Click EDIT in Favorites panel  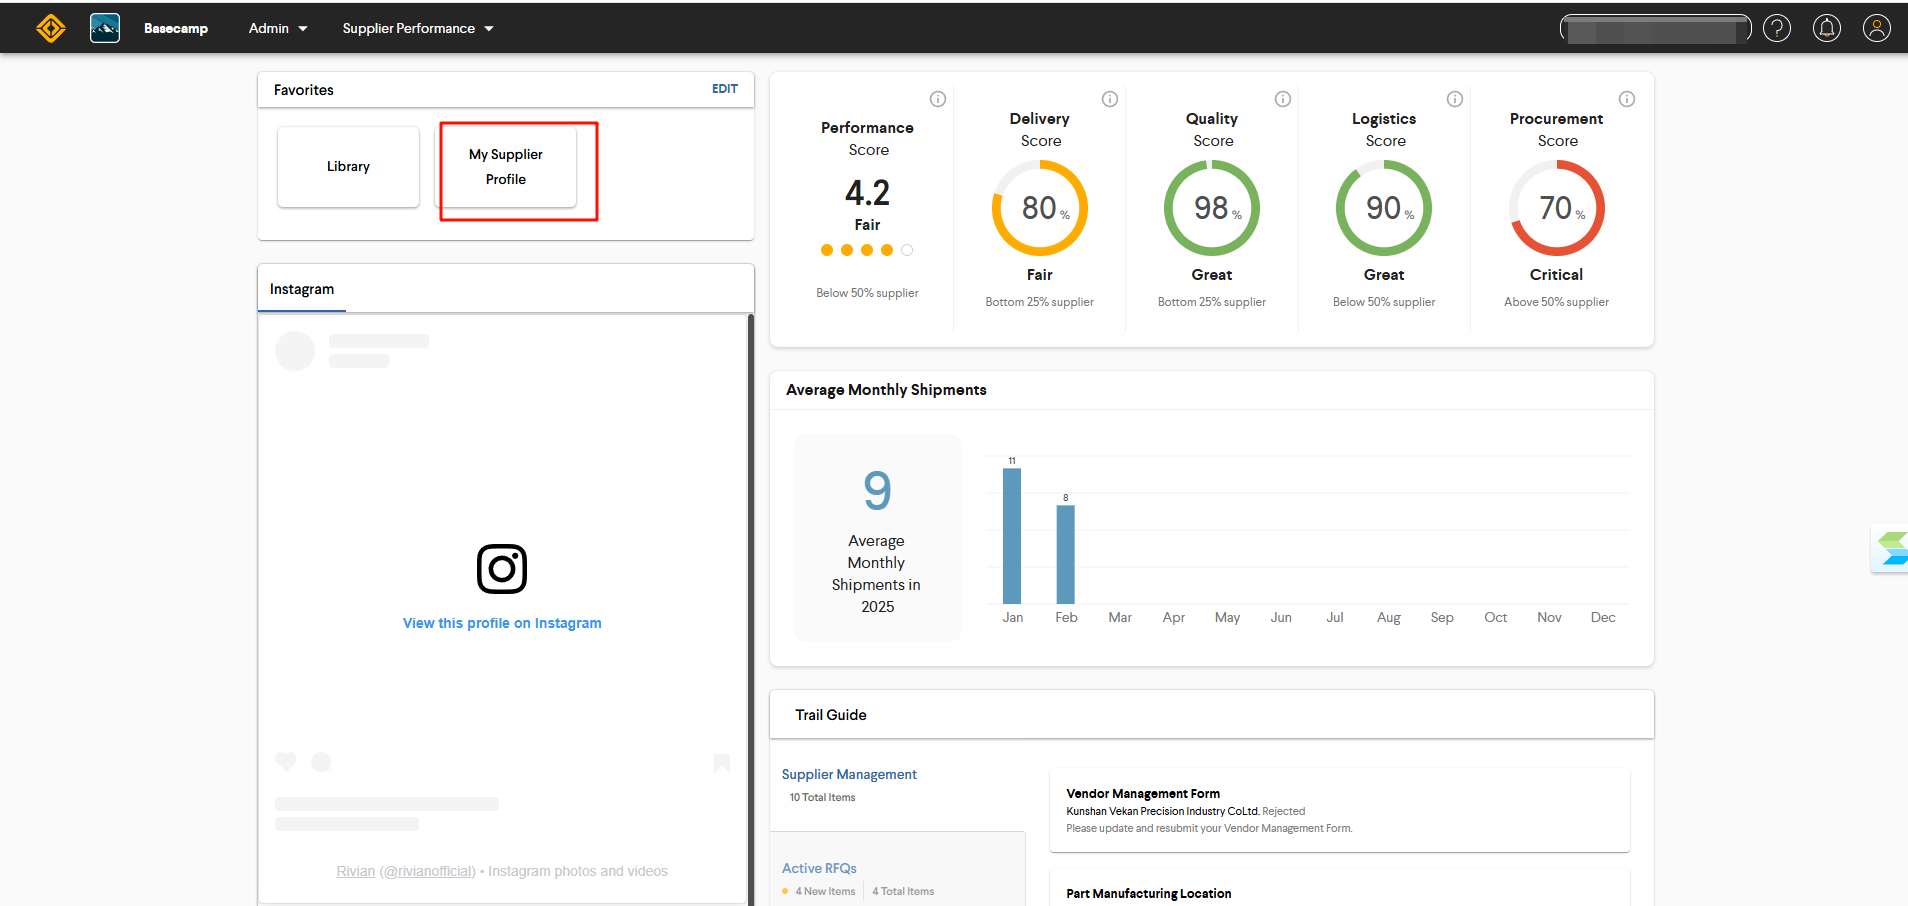coord(725,89)
